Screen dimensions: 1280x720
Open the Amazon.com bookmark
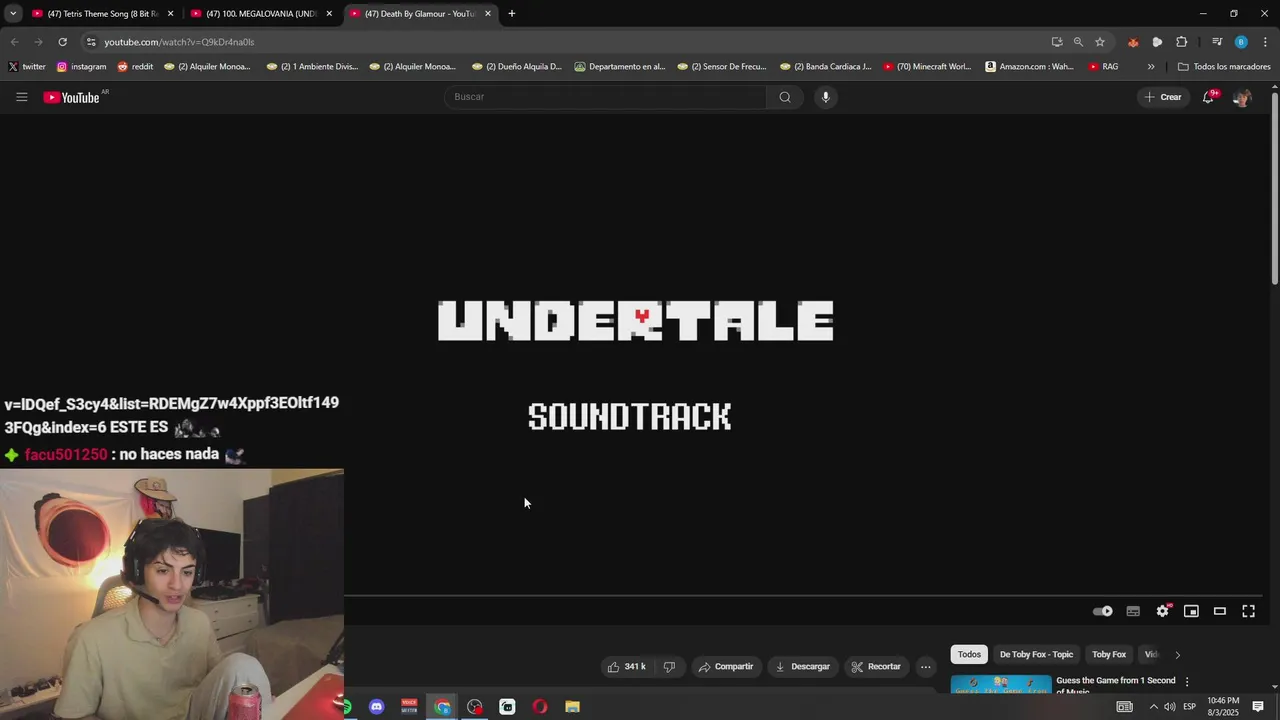(1029, 67)
